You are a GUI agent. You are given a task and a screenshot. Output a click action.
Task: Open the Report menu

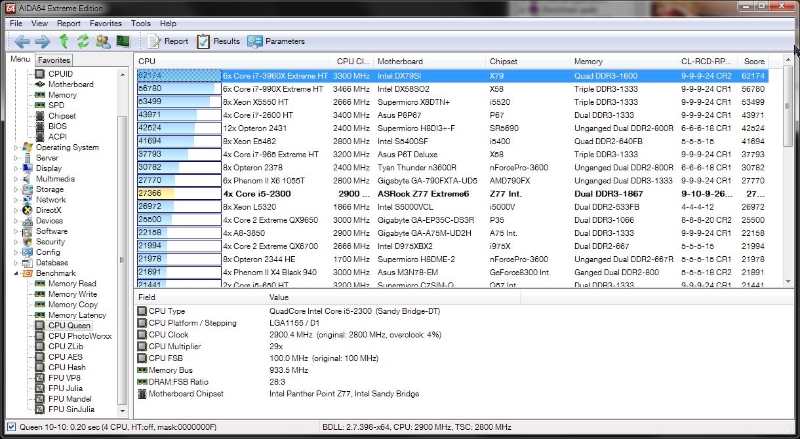coord(68,23)
